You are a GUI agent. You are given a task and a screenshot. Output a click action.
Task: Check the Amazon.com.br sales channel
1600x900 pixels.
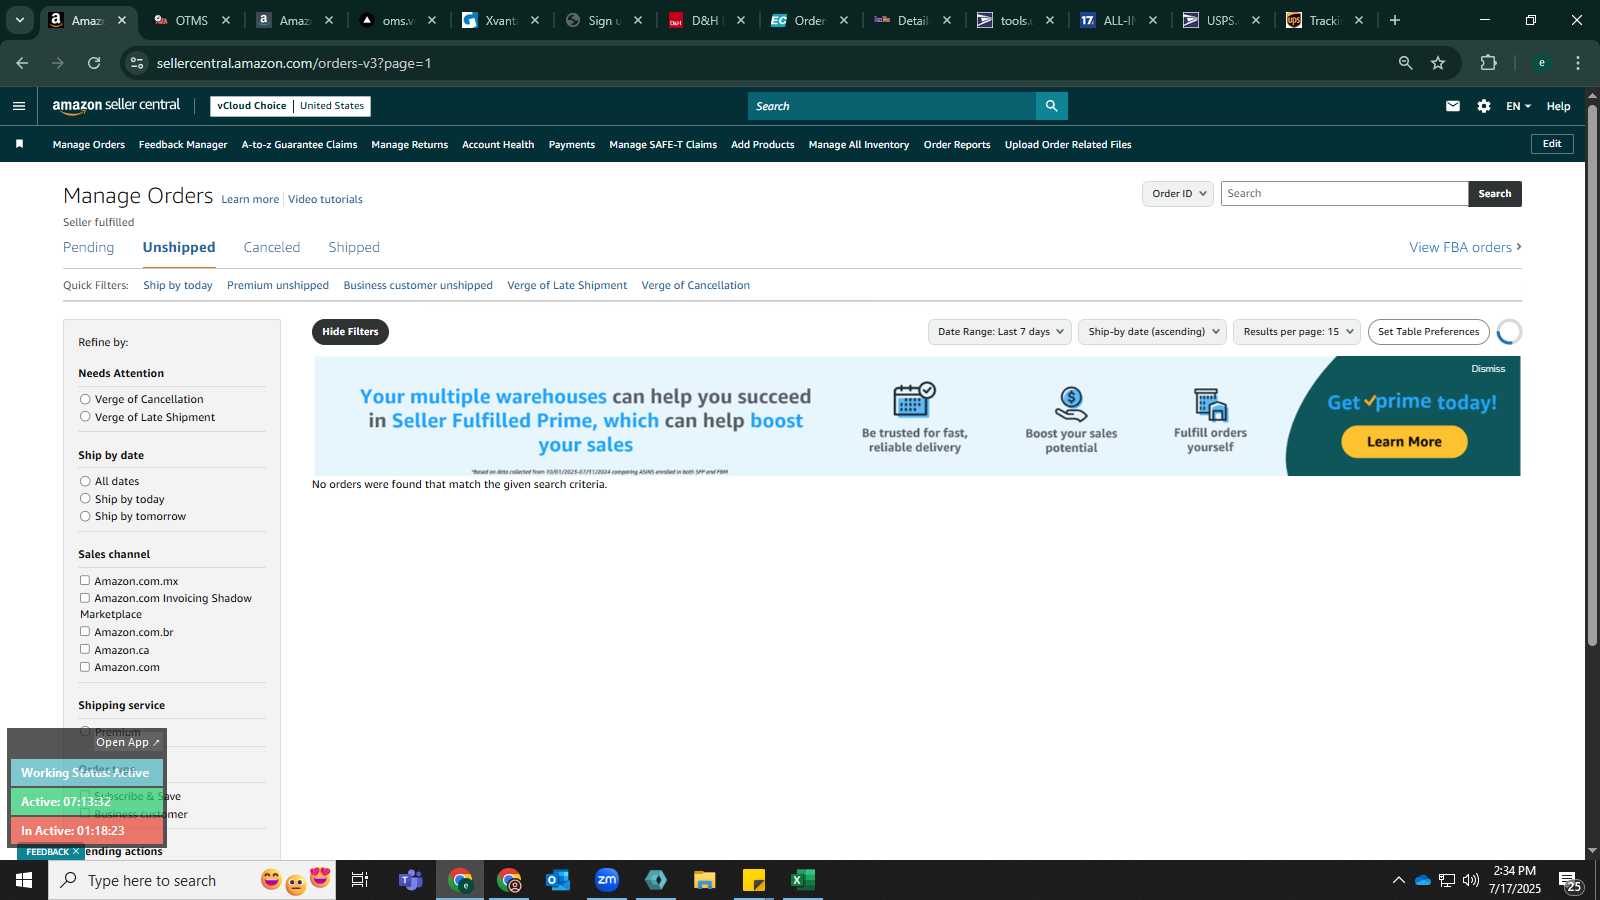(x=85, y=631)
